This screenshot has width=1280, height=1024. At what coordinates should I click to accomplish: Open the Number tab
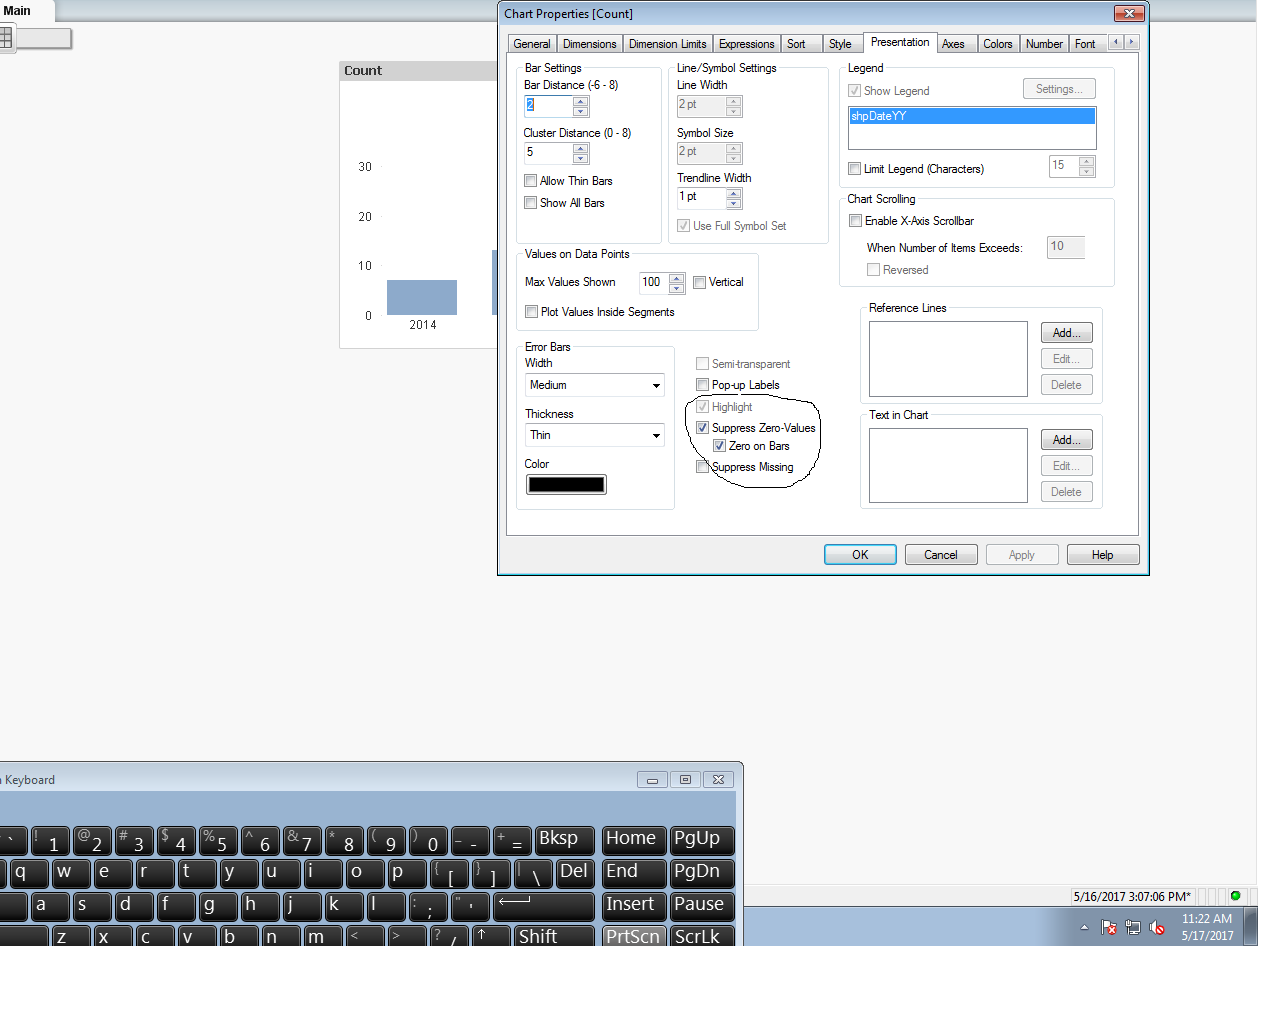tap(1044, 44)
